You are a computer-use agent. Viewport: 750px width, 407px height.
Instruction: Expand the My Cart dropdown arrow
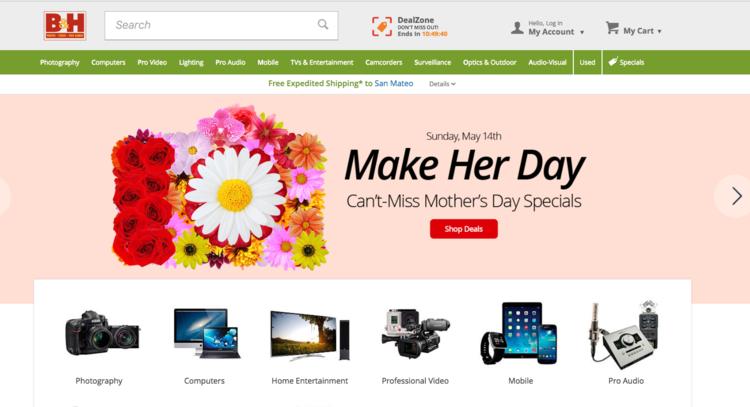click(660, 32)
